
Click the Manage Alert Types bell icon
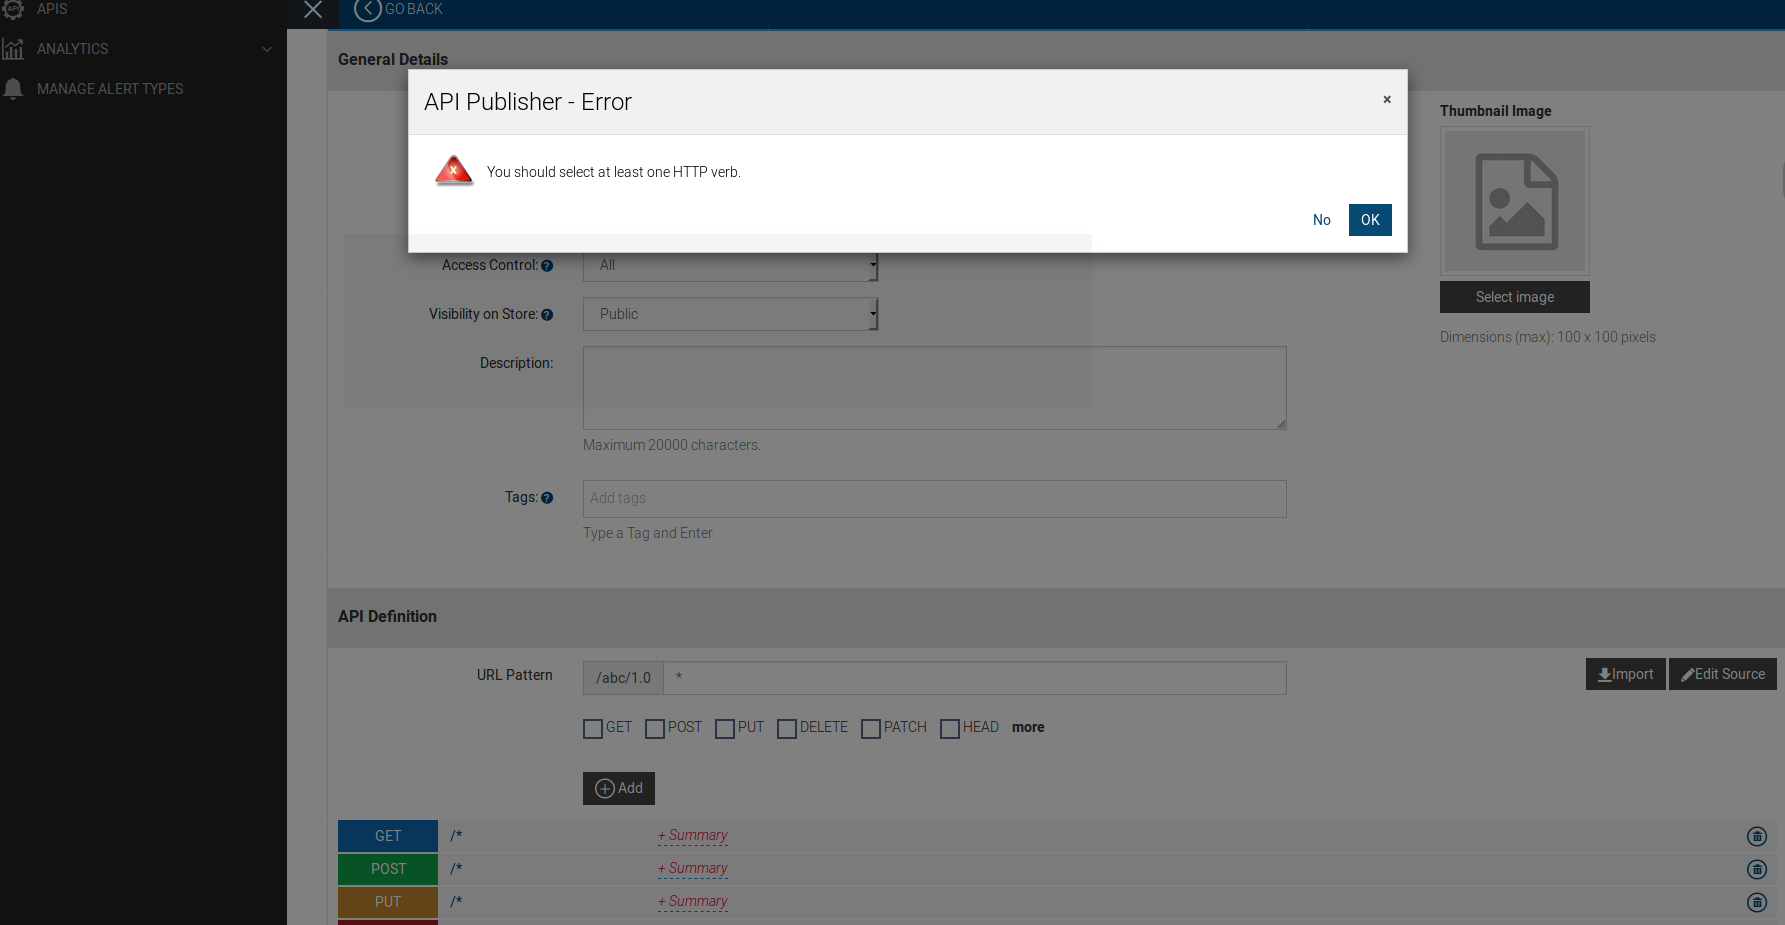[x=14, y=88]
